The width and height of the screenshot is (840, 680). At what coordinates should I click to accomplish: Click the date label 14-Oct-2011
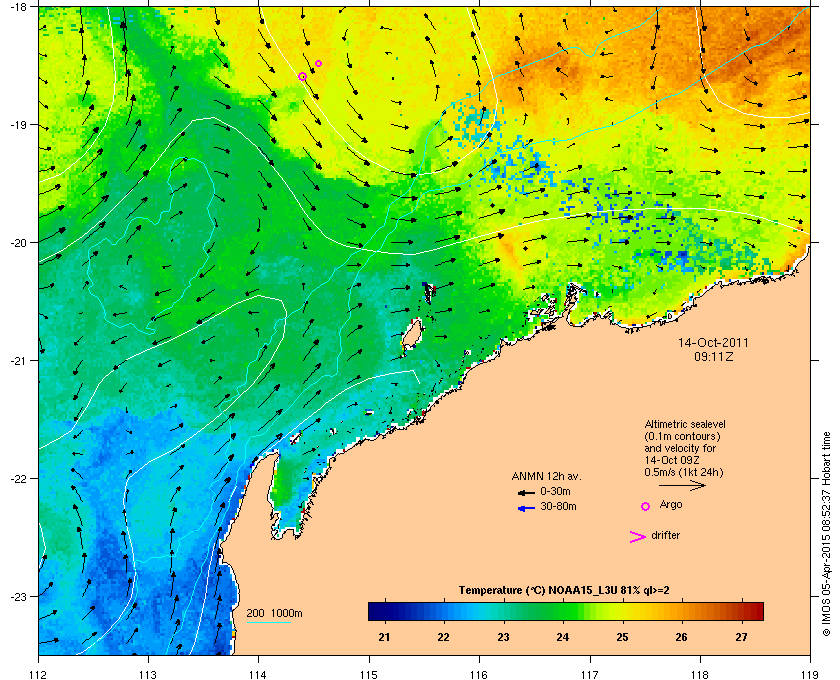[713, 342]
